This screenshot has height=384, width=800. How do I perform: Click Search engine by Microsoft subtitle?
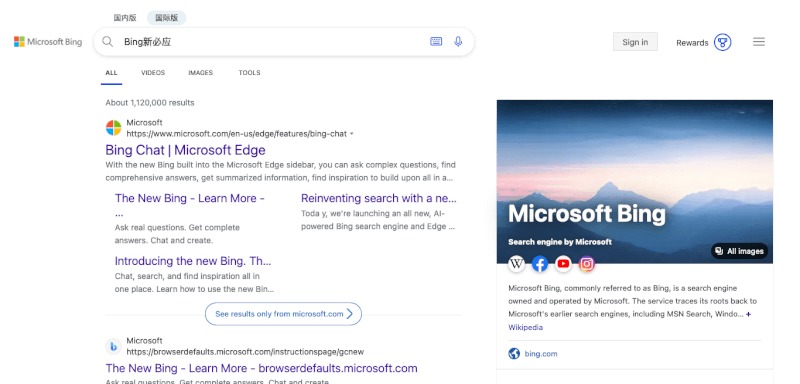(x=560, y=242)
